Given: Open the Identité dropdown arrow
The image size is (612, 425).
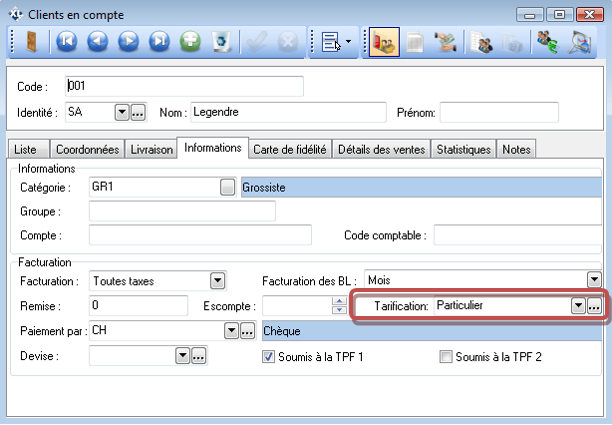Looking at the screenshot, I should pyautogui.click(x=122, y=112).
